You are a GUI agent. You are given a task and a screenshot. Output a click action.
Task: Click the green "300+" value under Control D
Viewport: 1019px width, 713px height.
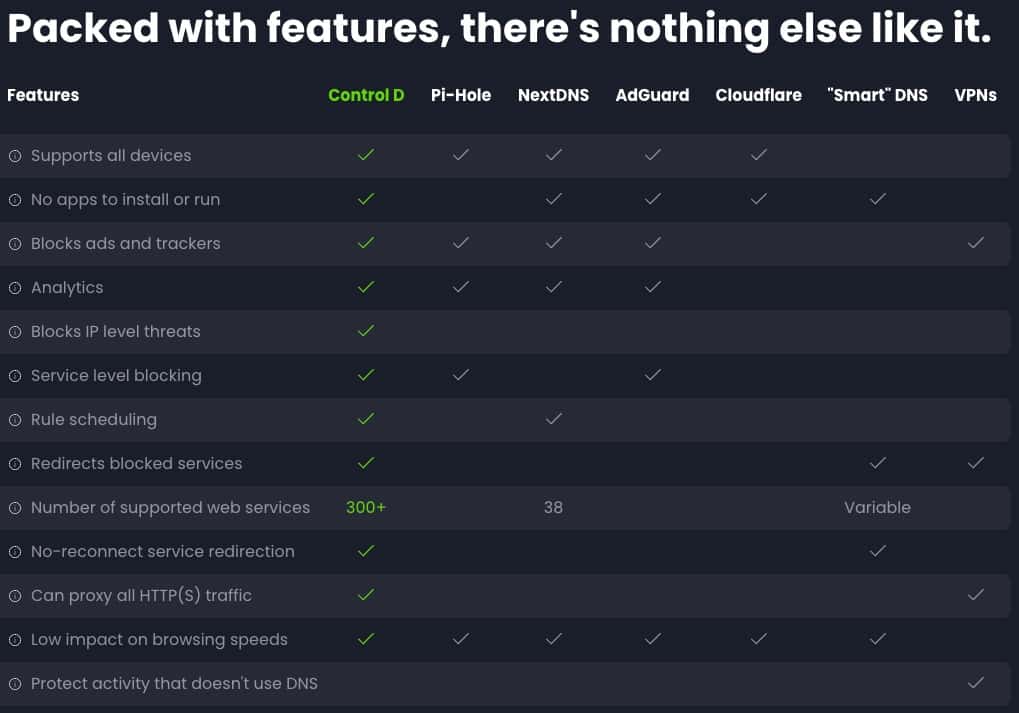click(x=366, y=507)
